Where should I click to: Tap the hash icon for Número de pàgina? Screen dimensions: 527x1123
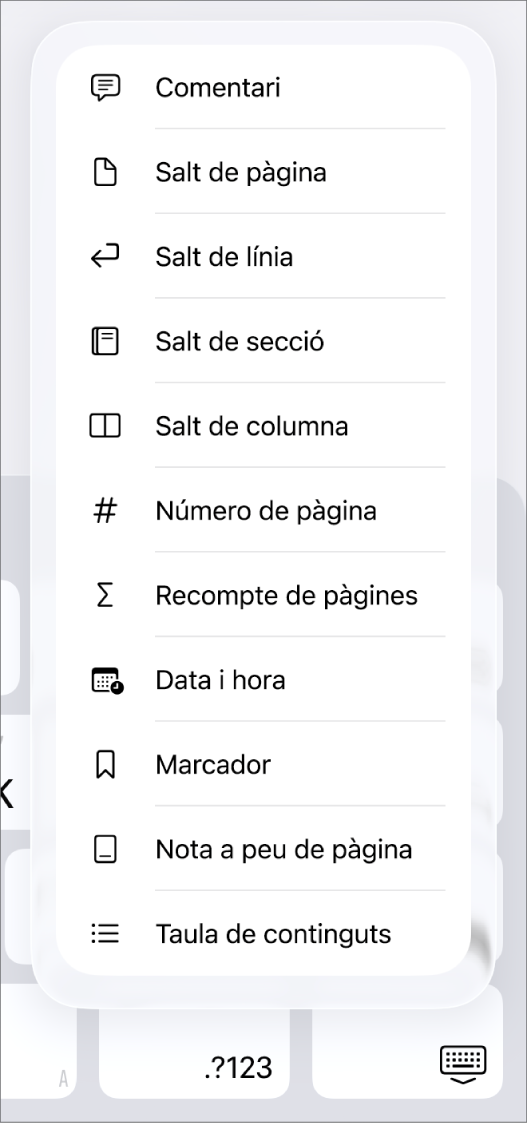(x=105, y=511)
